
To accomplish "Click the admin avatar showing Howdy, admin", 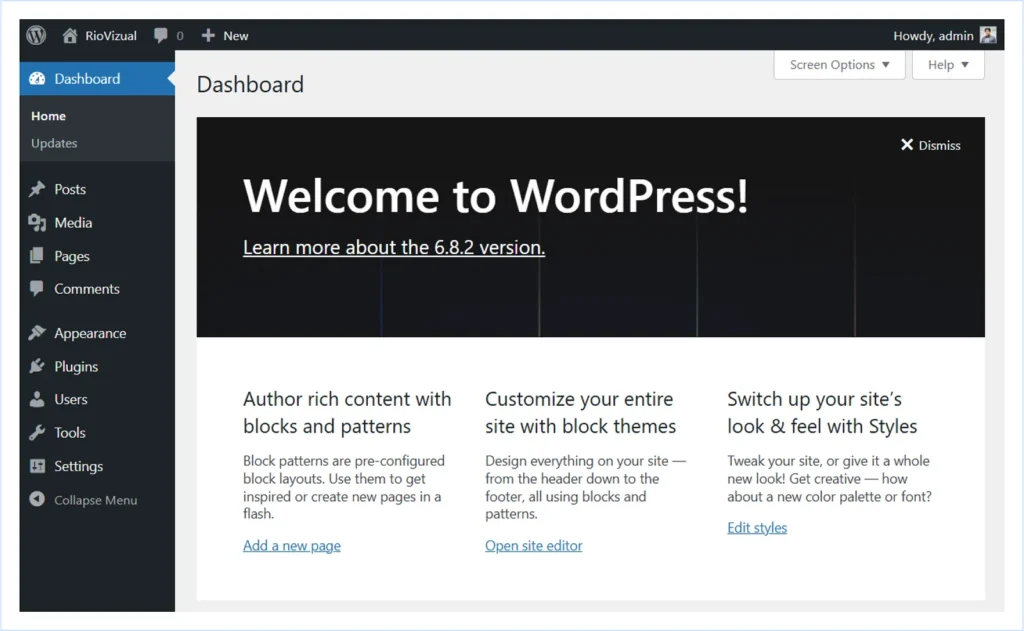I will pos(988,35).
